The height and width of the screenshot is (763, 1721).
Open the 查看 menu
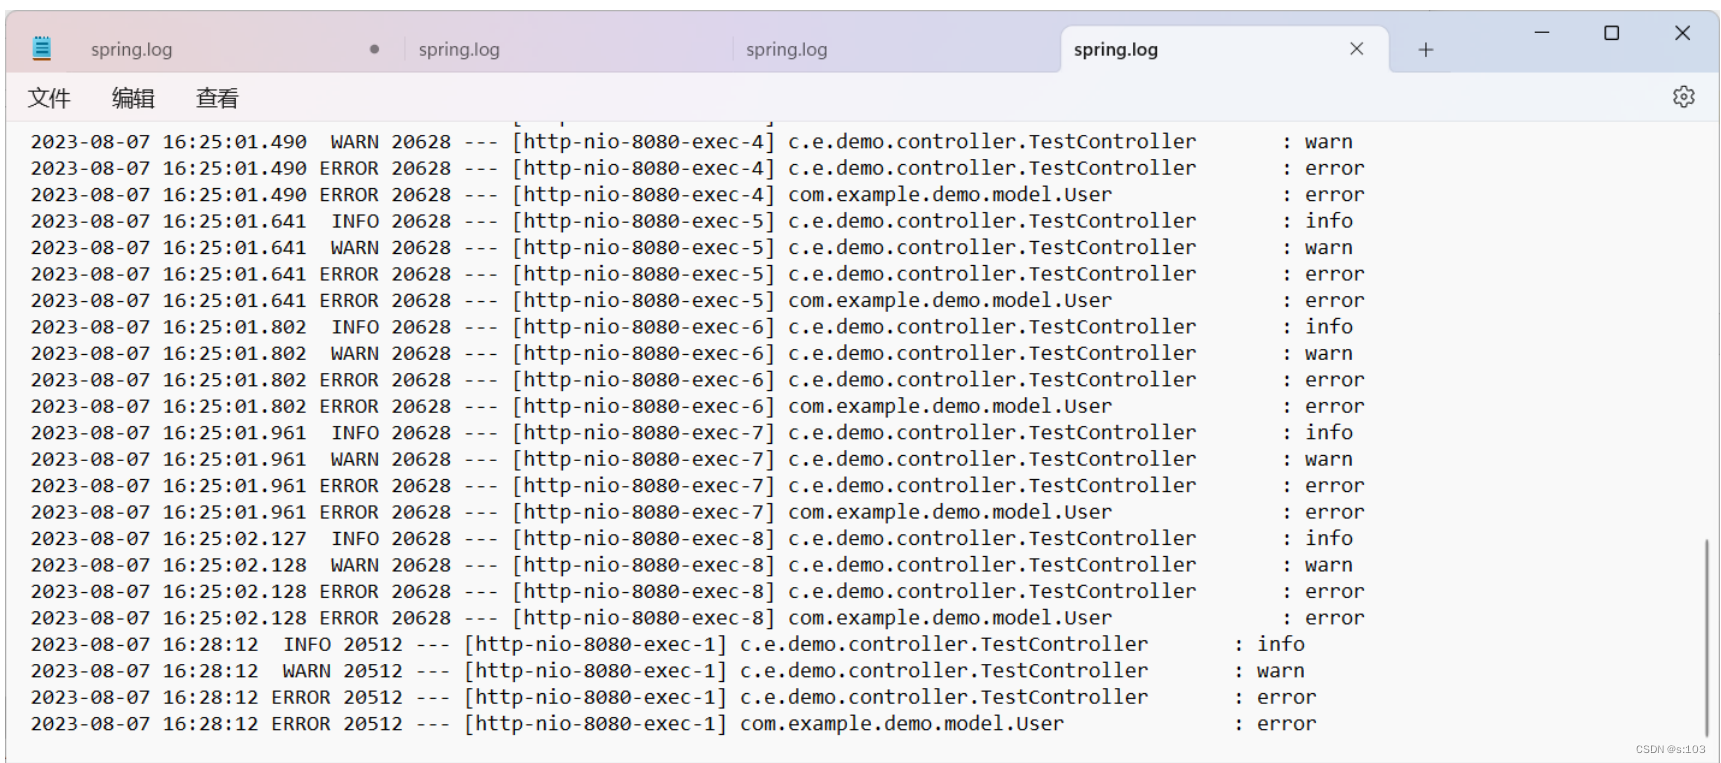217,98
